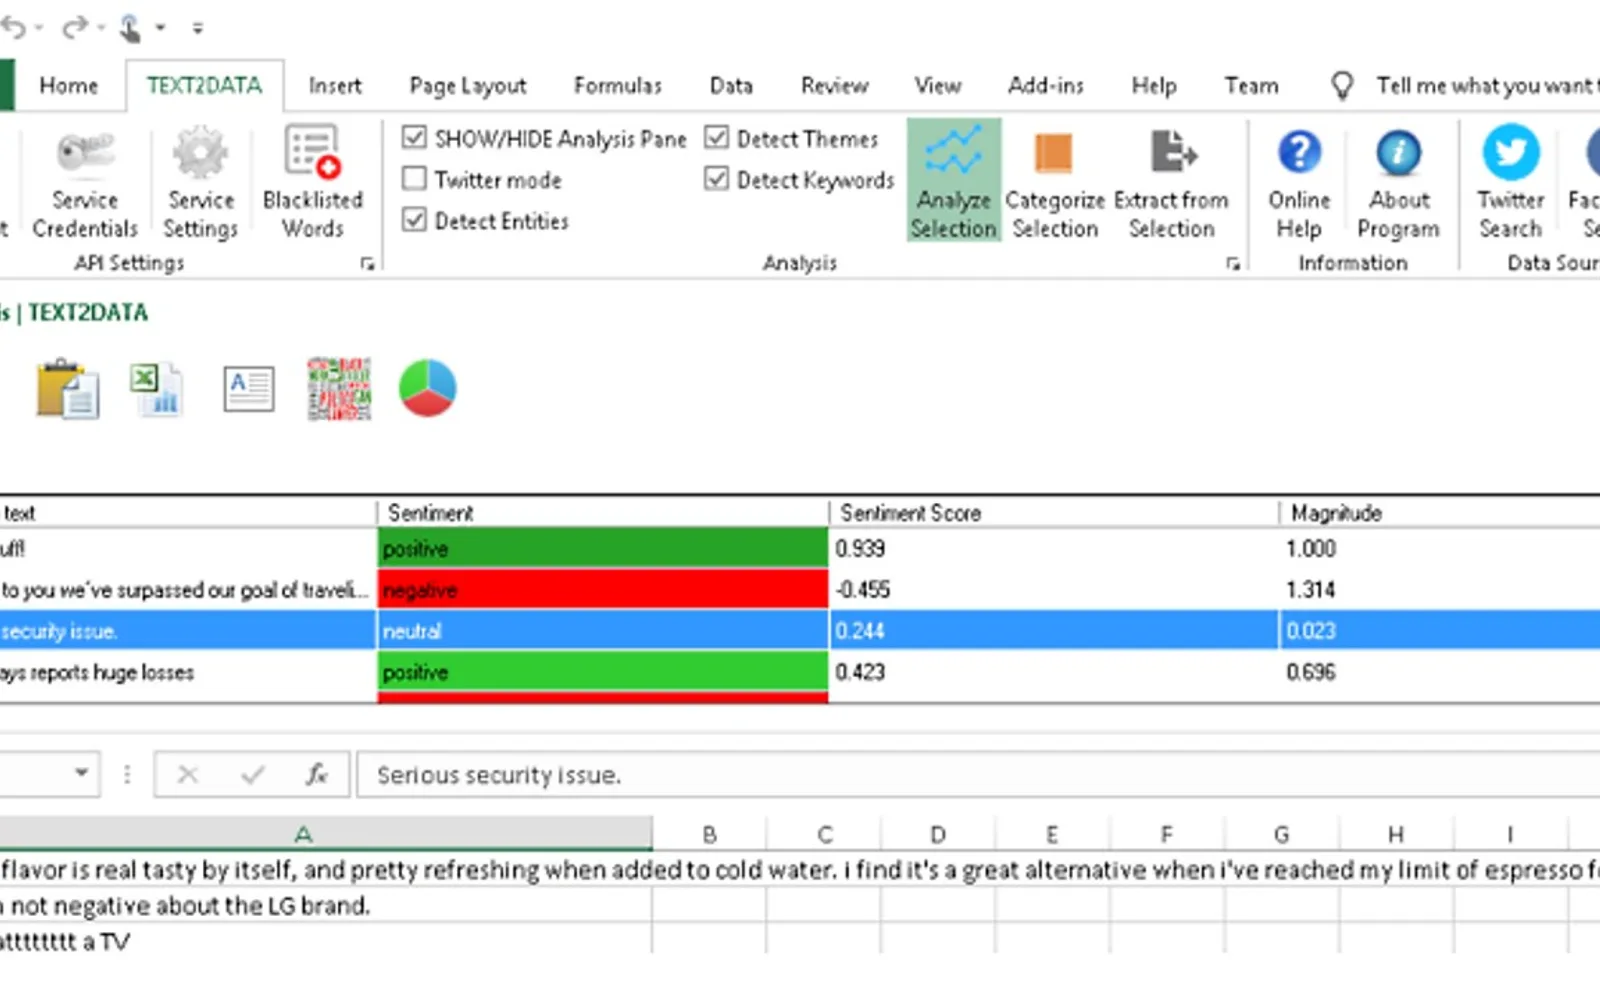Image resolution: width=1600 pixels, height=1000 pixels.
Task: Click the Redo arrow
Action: tap(74, 27)
